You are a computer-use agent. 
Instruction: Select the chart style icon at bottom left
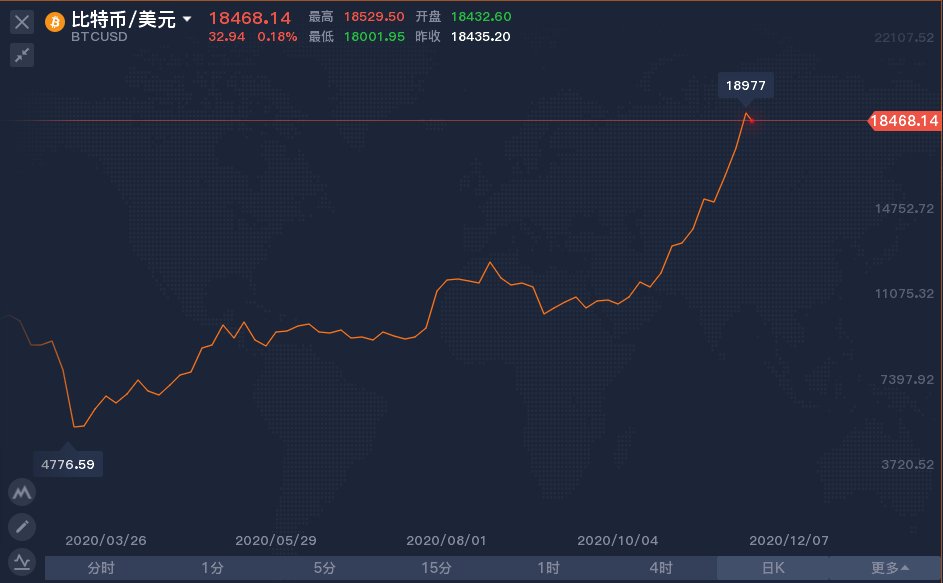coord(21,562)
